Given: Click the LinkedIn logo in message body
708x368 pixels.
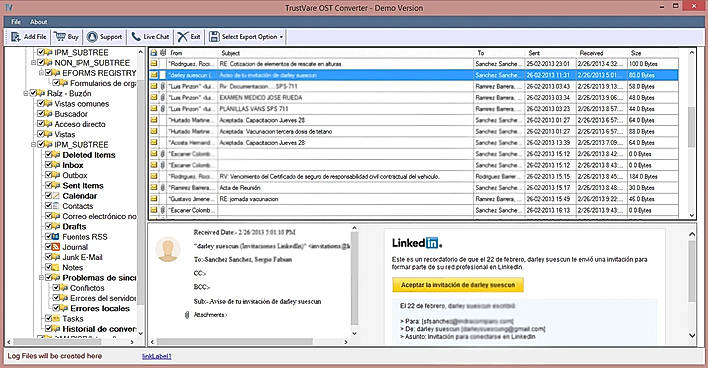Looking at the screenshot, I should [417, 243].
